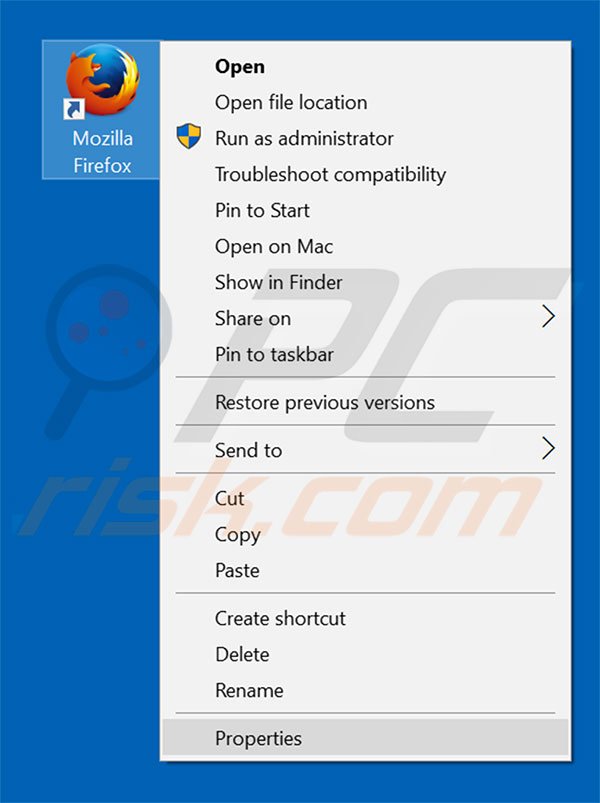
Task: Click the shortcut arrow overlay on Firefox icon
Action: click(74, 110)
